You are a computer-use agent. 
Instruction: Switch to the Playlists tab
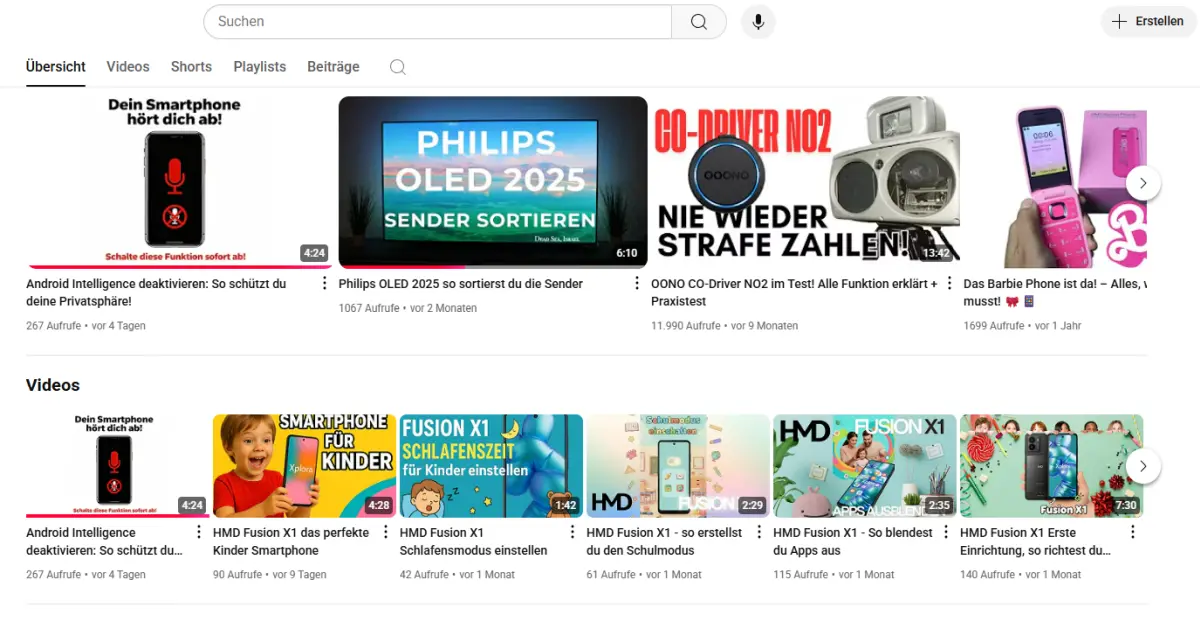(260, 67)
